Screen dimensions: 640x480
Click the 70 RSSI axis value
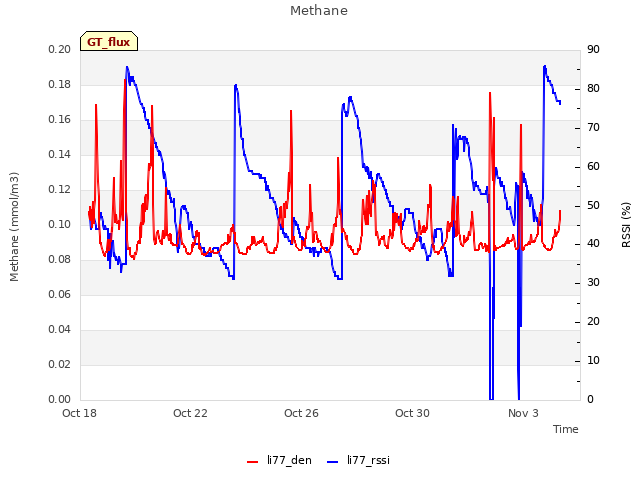(x=593, y=128)
